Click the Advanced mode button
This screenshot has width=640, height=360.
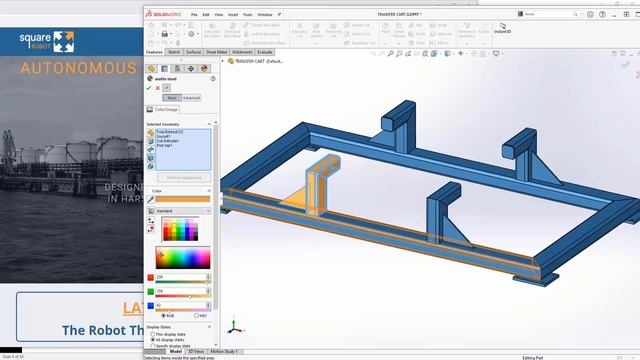[x=191, y=98]
